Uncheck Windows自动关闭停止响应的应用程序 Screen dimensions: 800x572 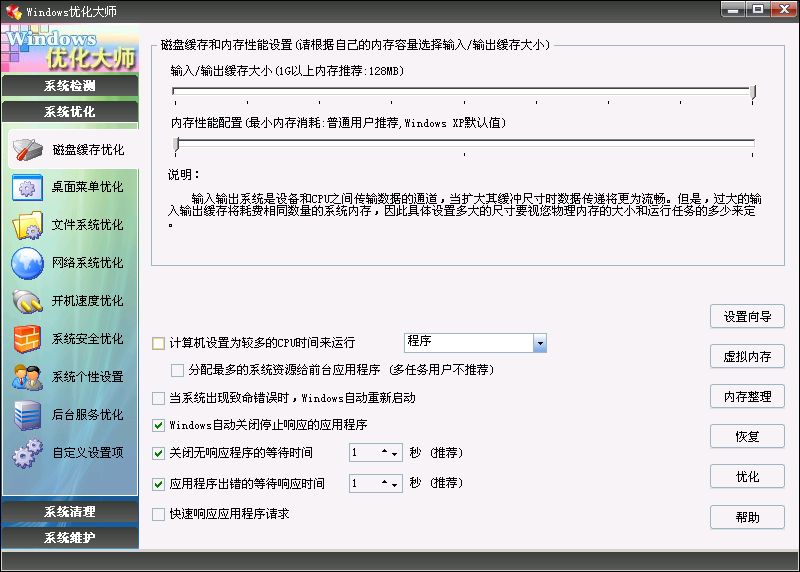[158, 425]
